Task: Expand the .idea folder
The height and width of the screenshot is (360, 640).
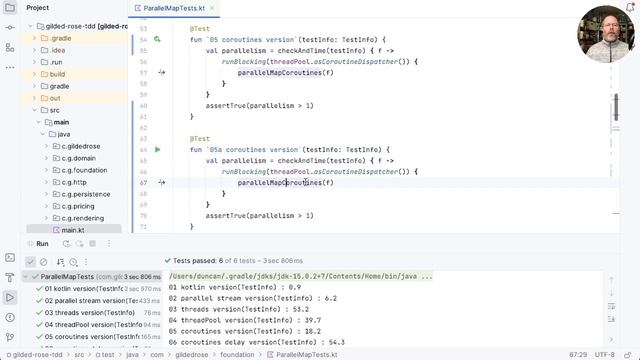Action: (34, 50)
